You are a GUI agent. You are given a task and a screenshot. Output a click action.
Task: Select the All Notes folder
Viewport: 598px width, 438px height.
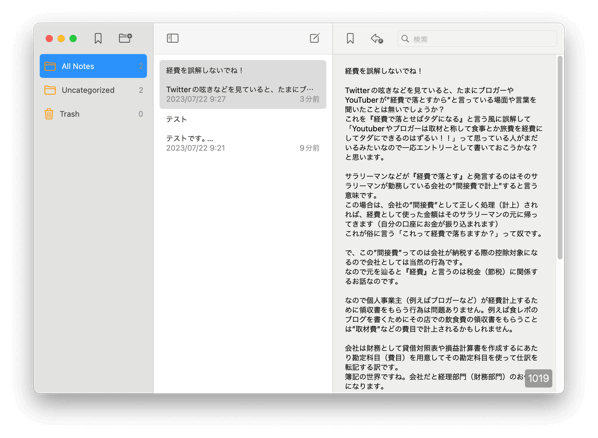click(x=93, y=66)
